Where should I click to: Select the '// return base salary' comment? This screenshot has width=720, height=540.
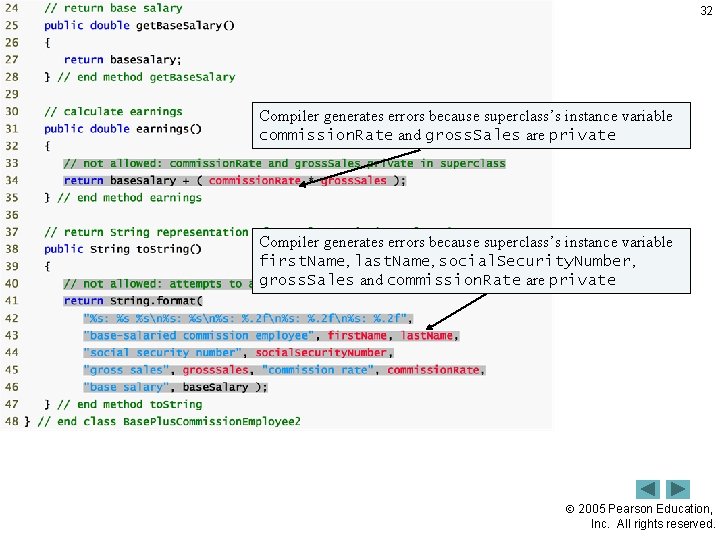coord(113,8)
